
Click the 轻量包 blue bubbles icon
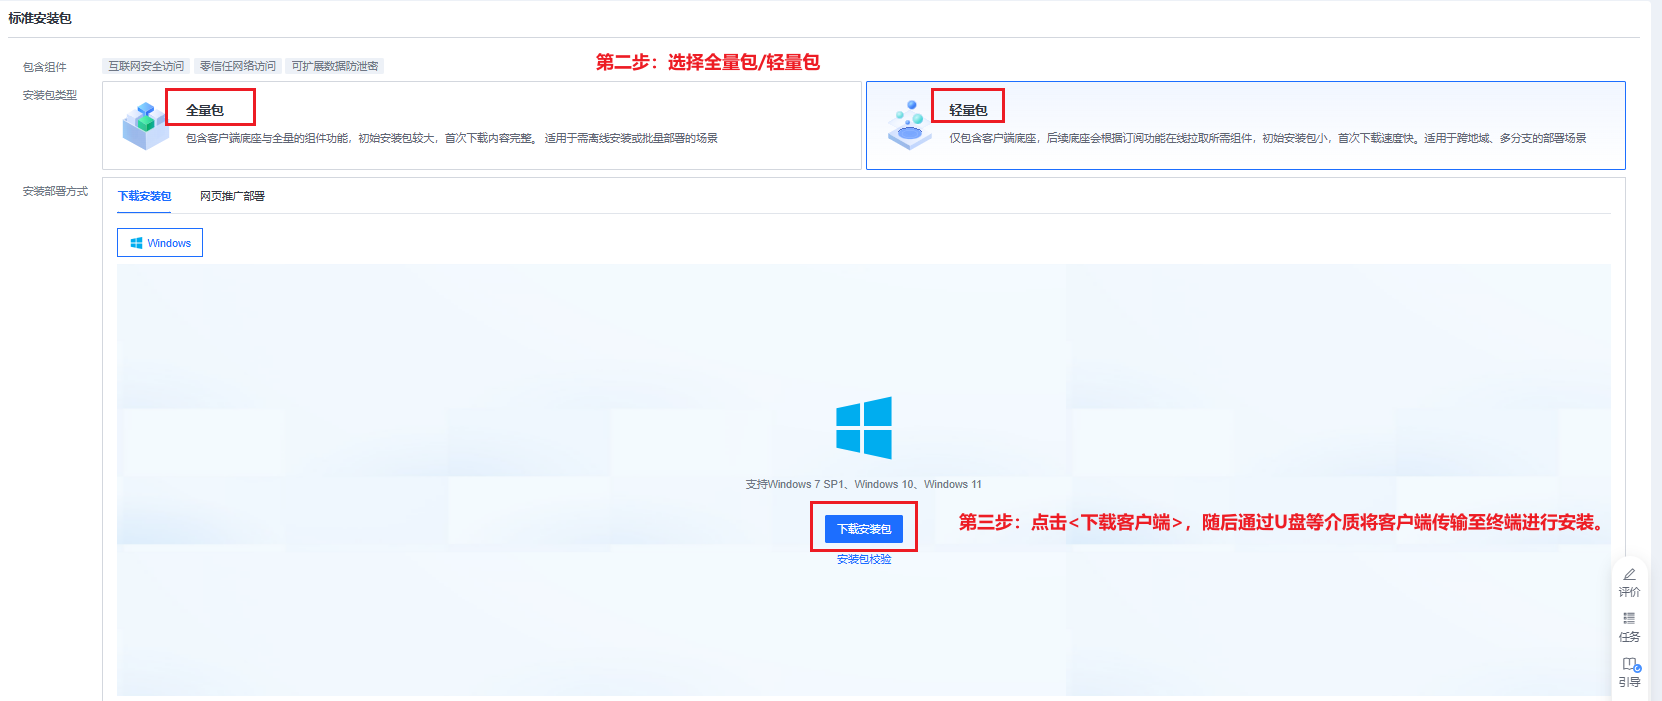coord(909,126)
